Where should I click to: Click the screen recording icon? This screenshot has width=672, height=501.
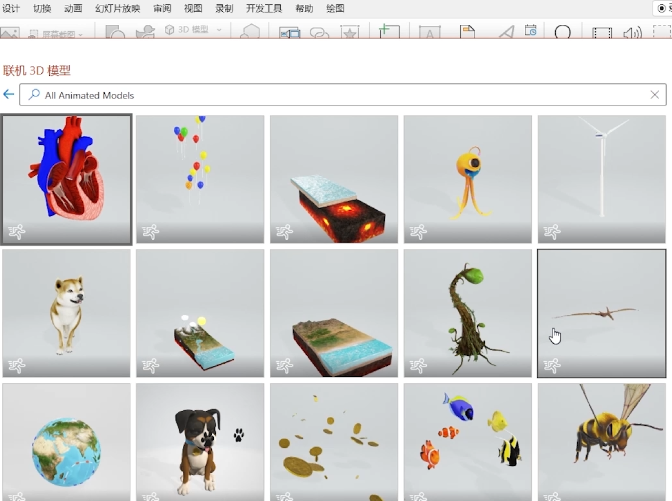coord(662,32)
